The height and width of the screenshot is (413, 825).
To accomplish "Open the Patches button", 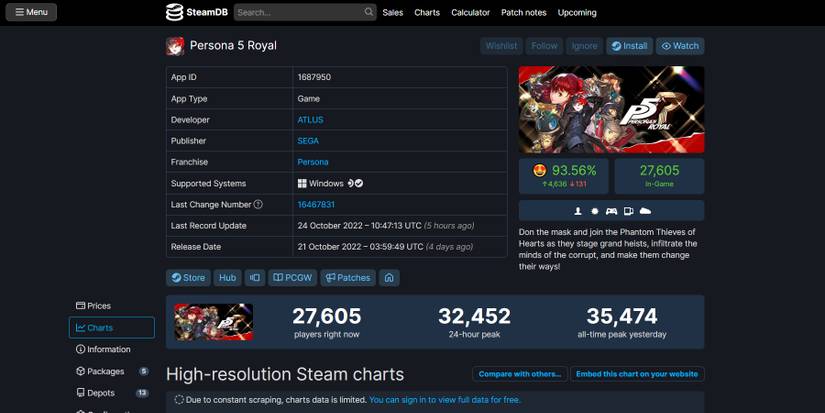I will [x=348, y=278].
